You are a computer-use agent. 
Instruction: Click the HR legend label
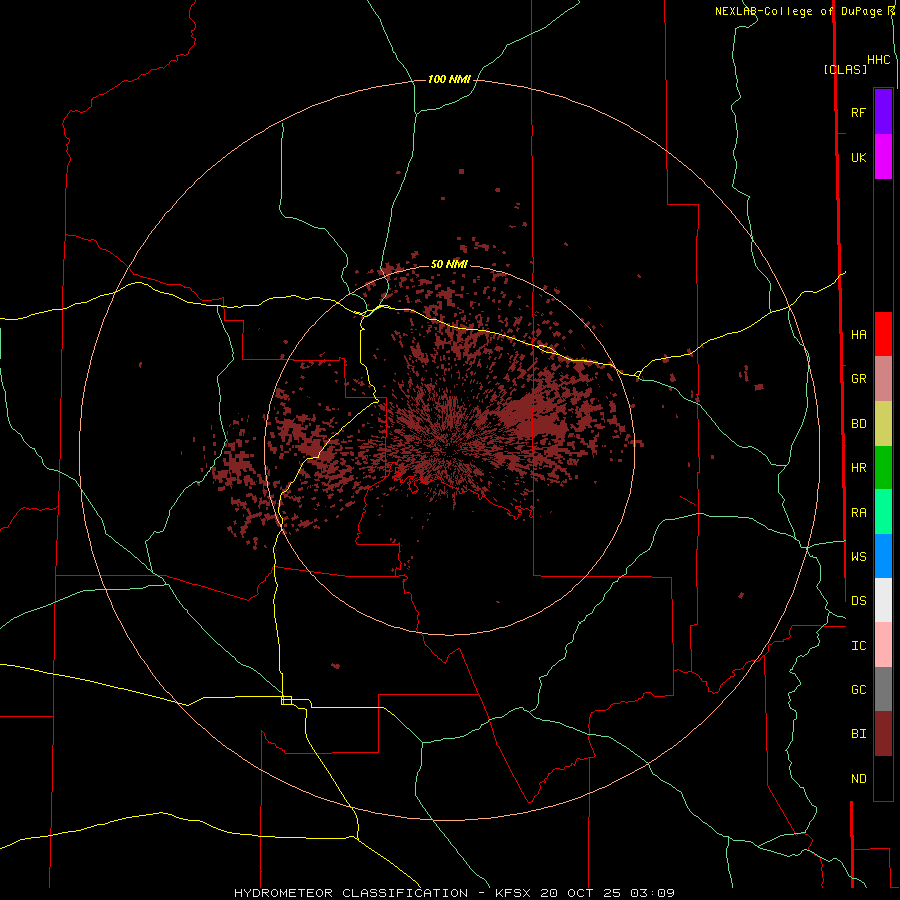[x=858, y=468]
